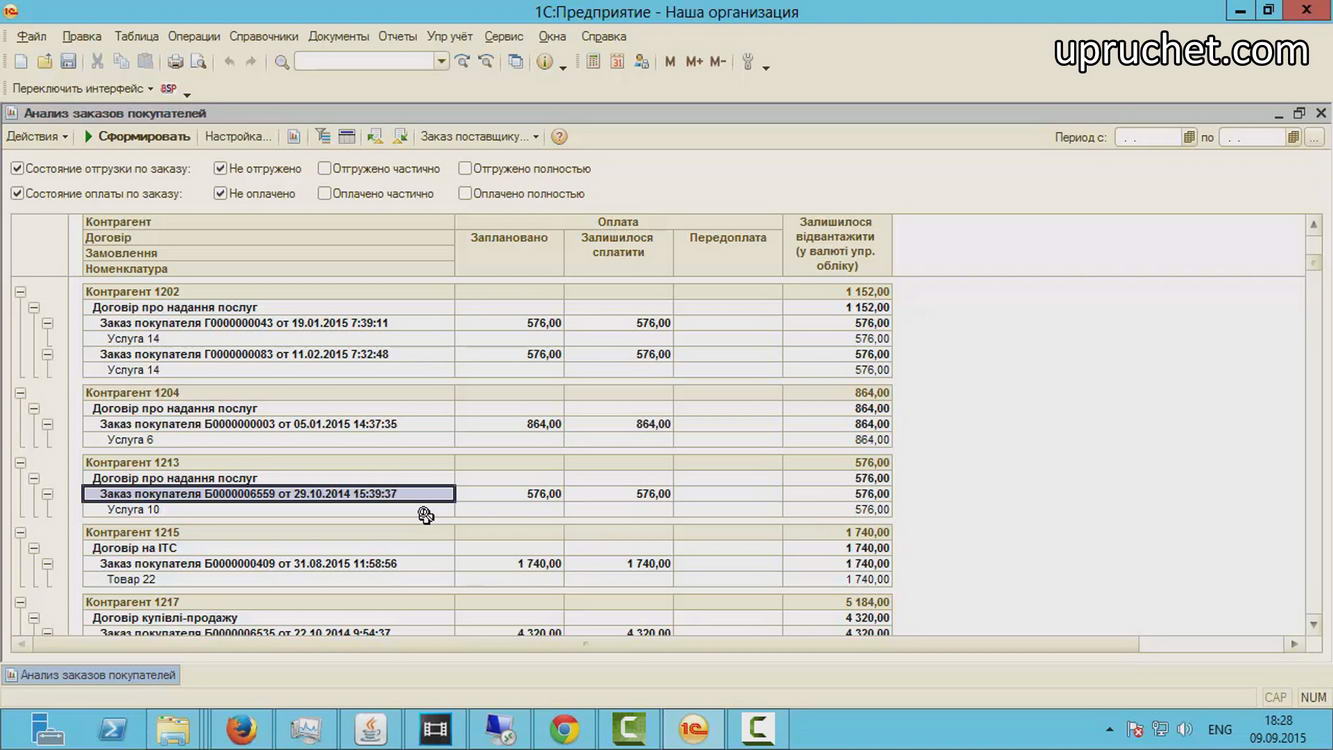Image resolution: width=1333 pixels, height=750 pixels.
Task: Open the Отчеты menu
Action: pos(397,37)
